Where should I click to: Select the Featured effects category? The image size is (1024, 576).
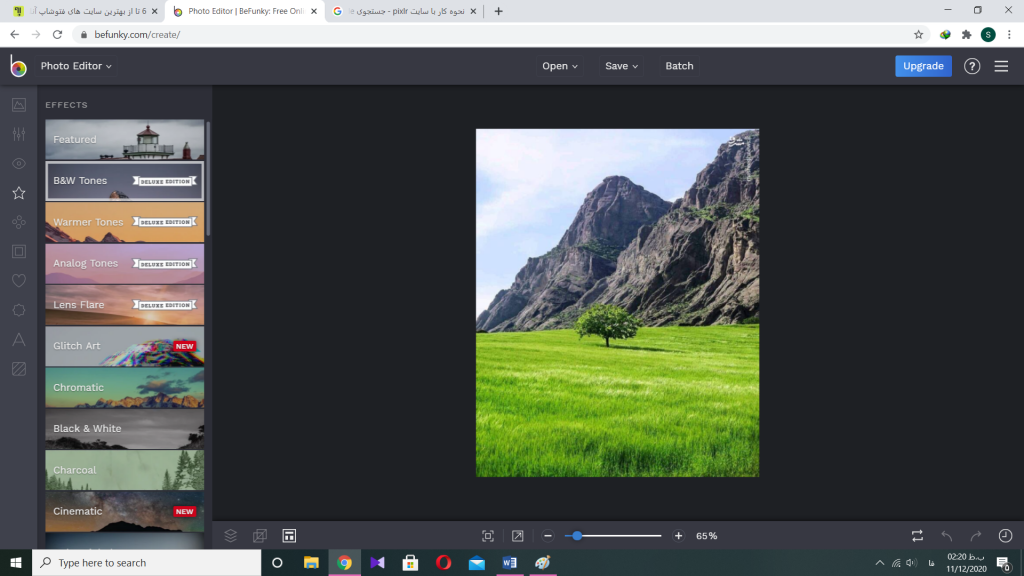pos(125,139)
